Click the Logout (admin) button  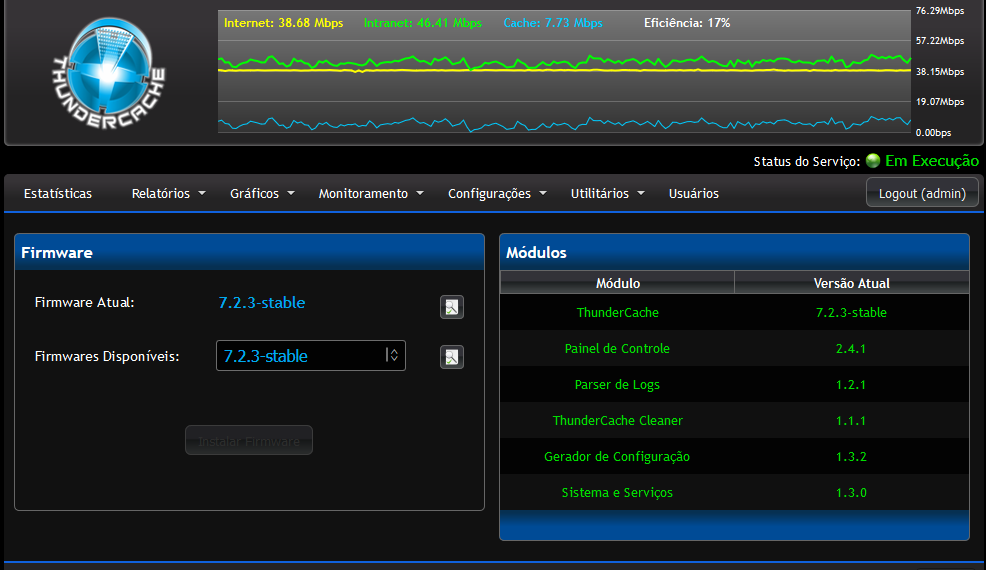pos(922,193)
